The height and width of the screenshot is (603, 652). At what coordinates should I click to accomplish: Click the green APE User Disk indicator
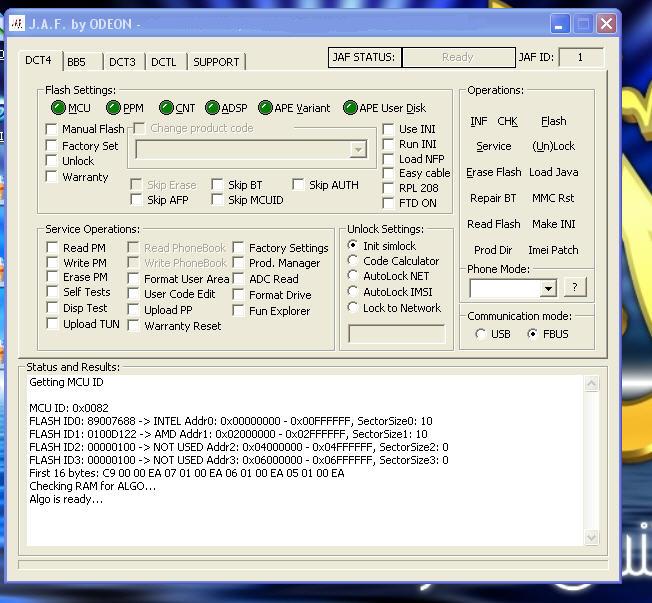pos(351,108)
